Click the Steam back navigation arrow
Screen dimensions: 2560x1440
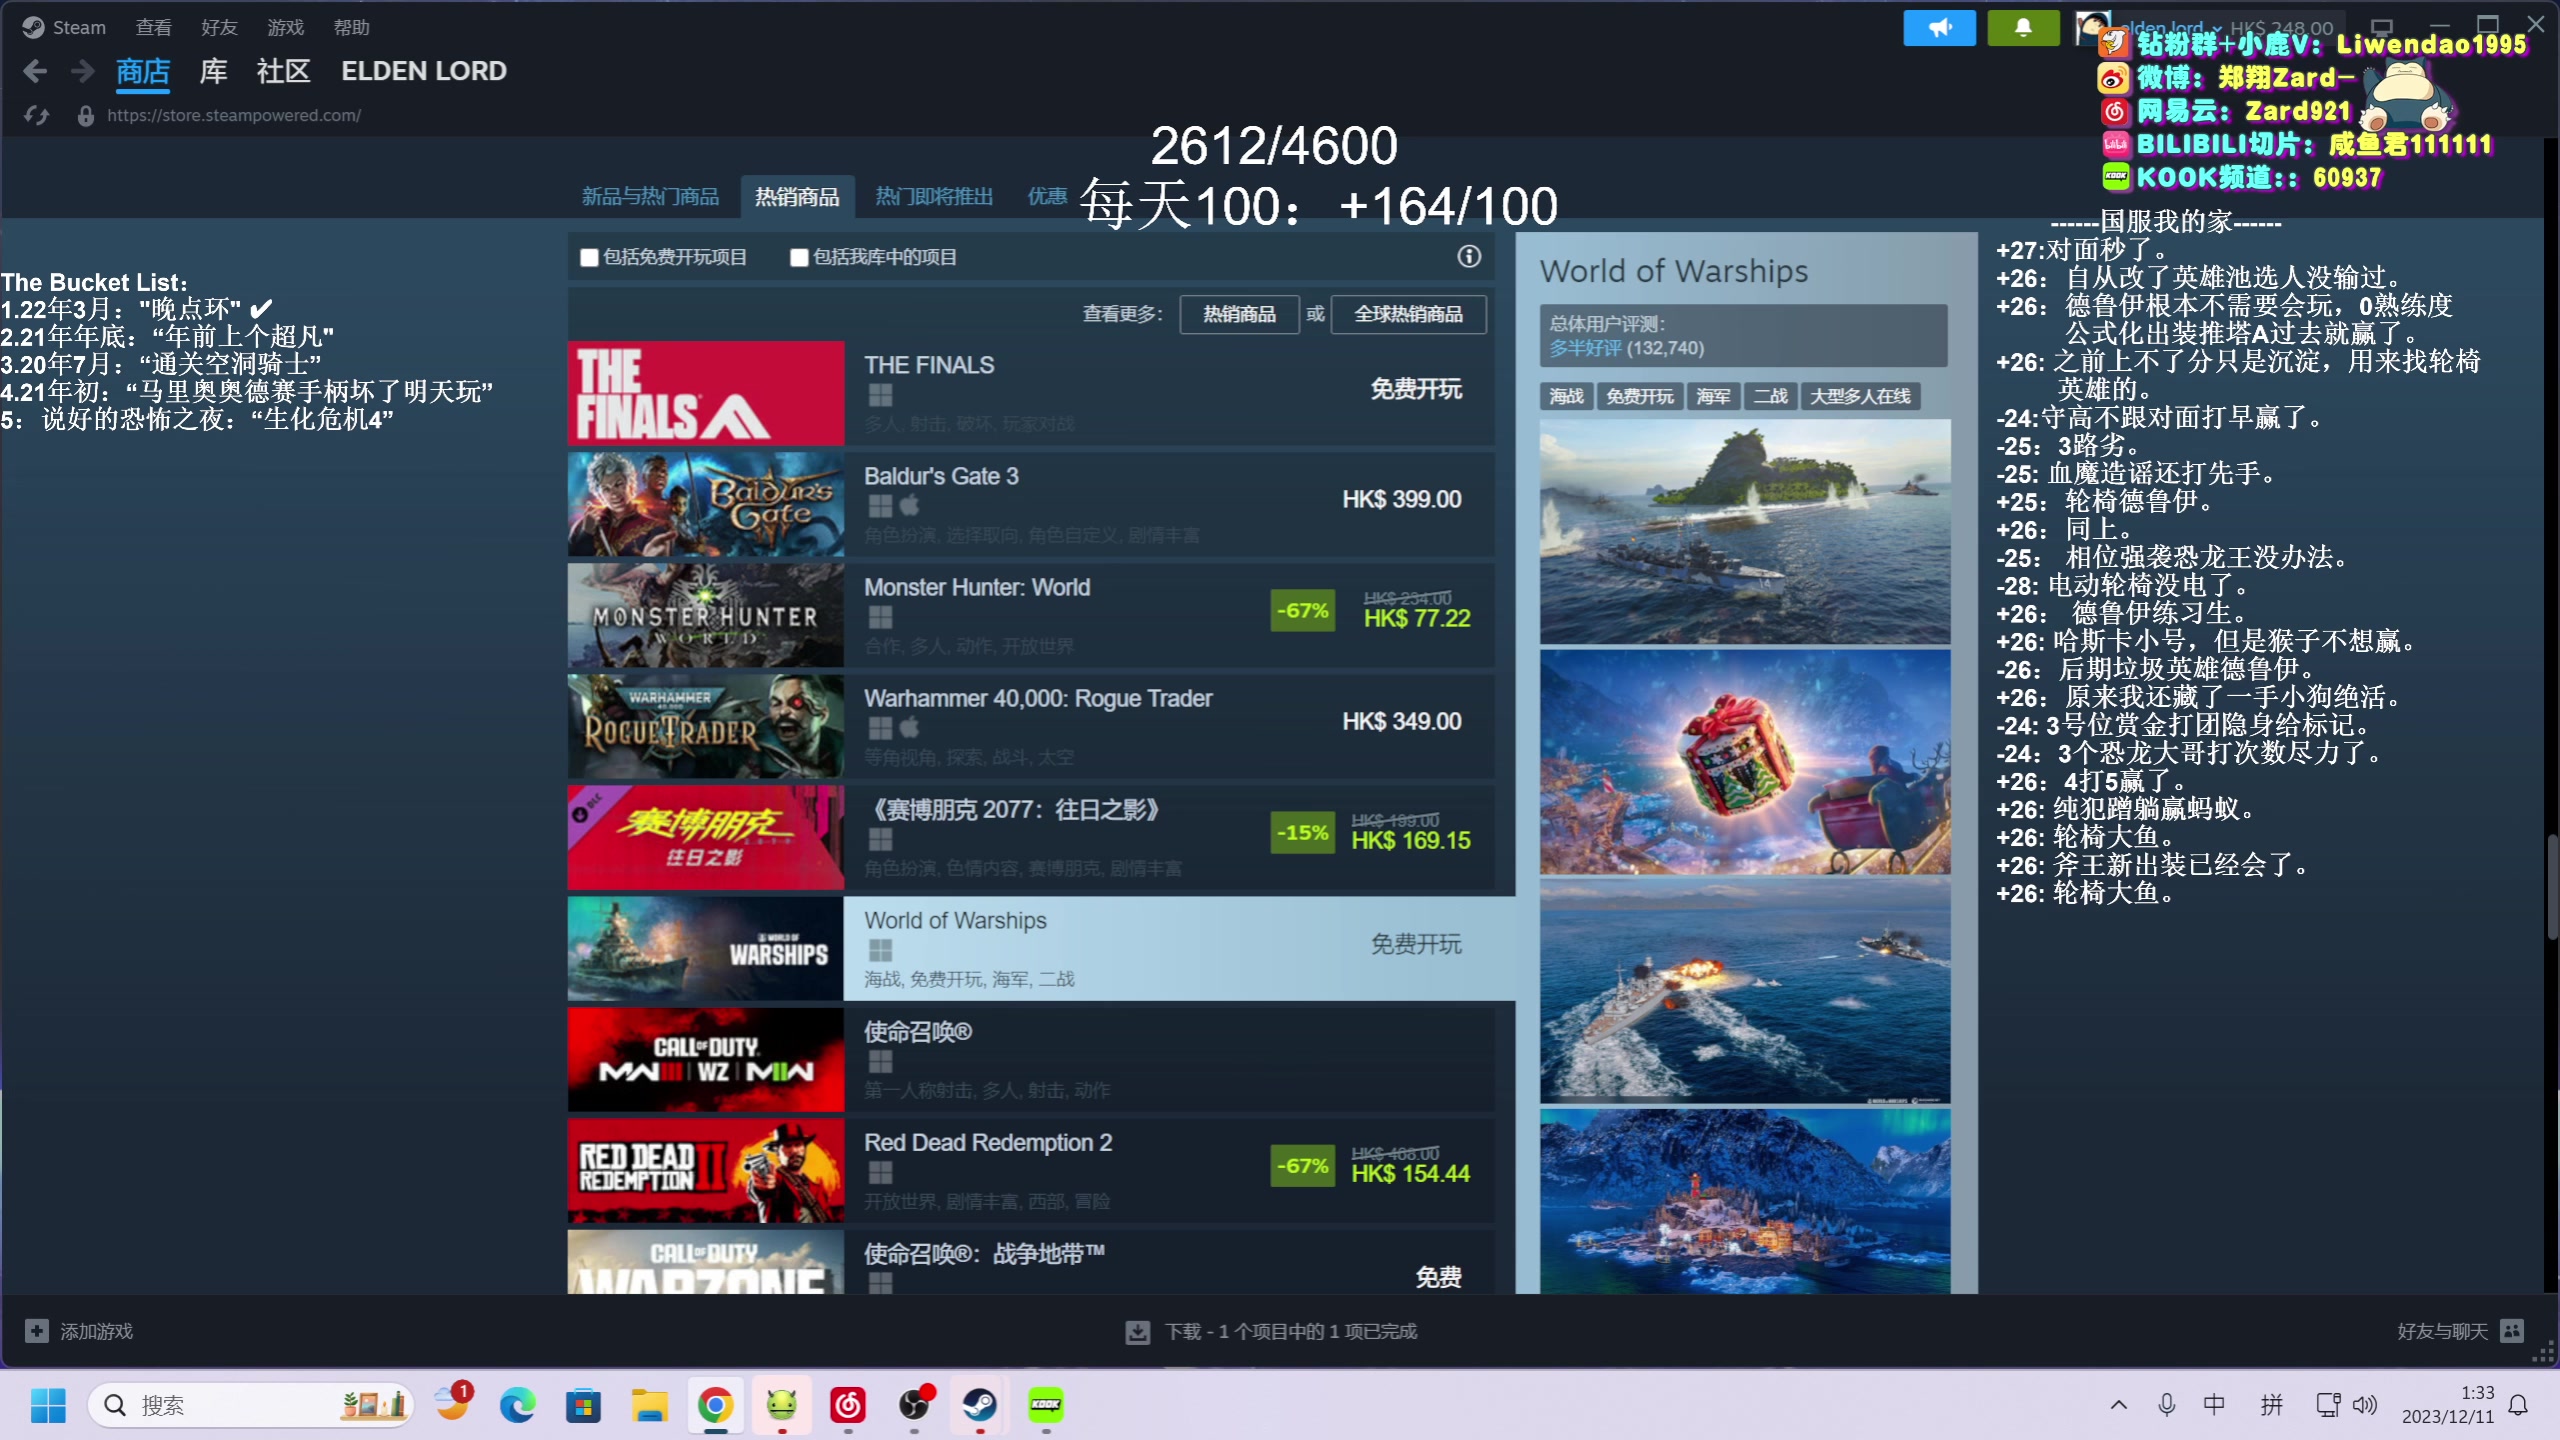35,71
